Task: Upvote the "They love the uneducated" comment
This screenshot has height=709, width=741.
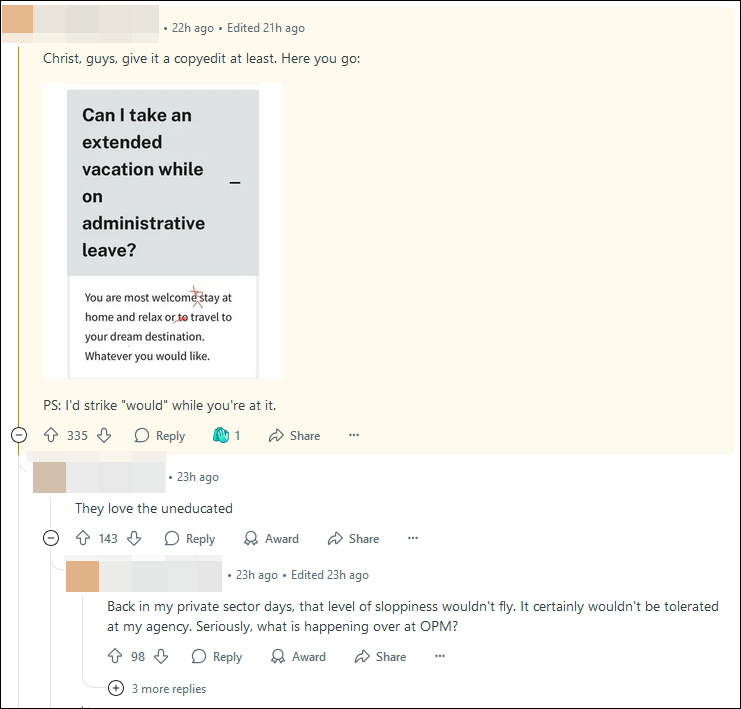Action: pyautogui.click(x=83, y=538)
